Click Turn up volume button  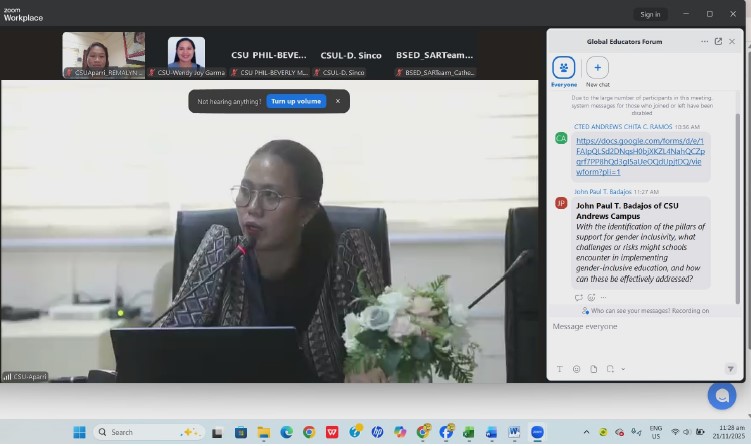pyautogui.click(x=296, y=101)
